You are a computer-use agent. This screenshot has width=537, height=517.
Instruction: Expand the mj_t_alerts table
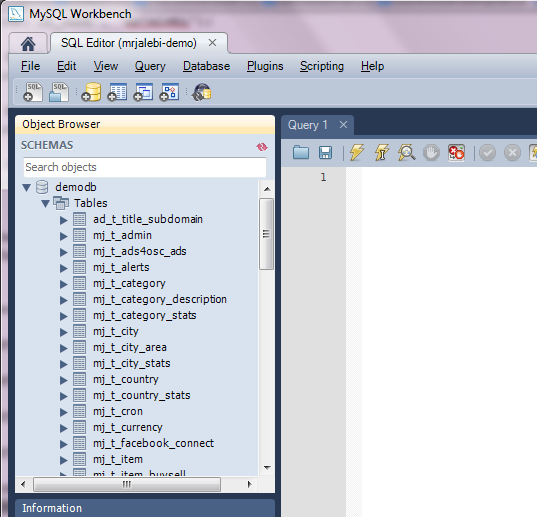point(64,268)
